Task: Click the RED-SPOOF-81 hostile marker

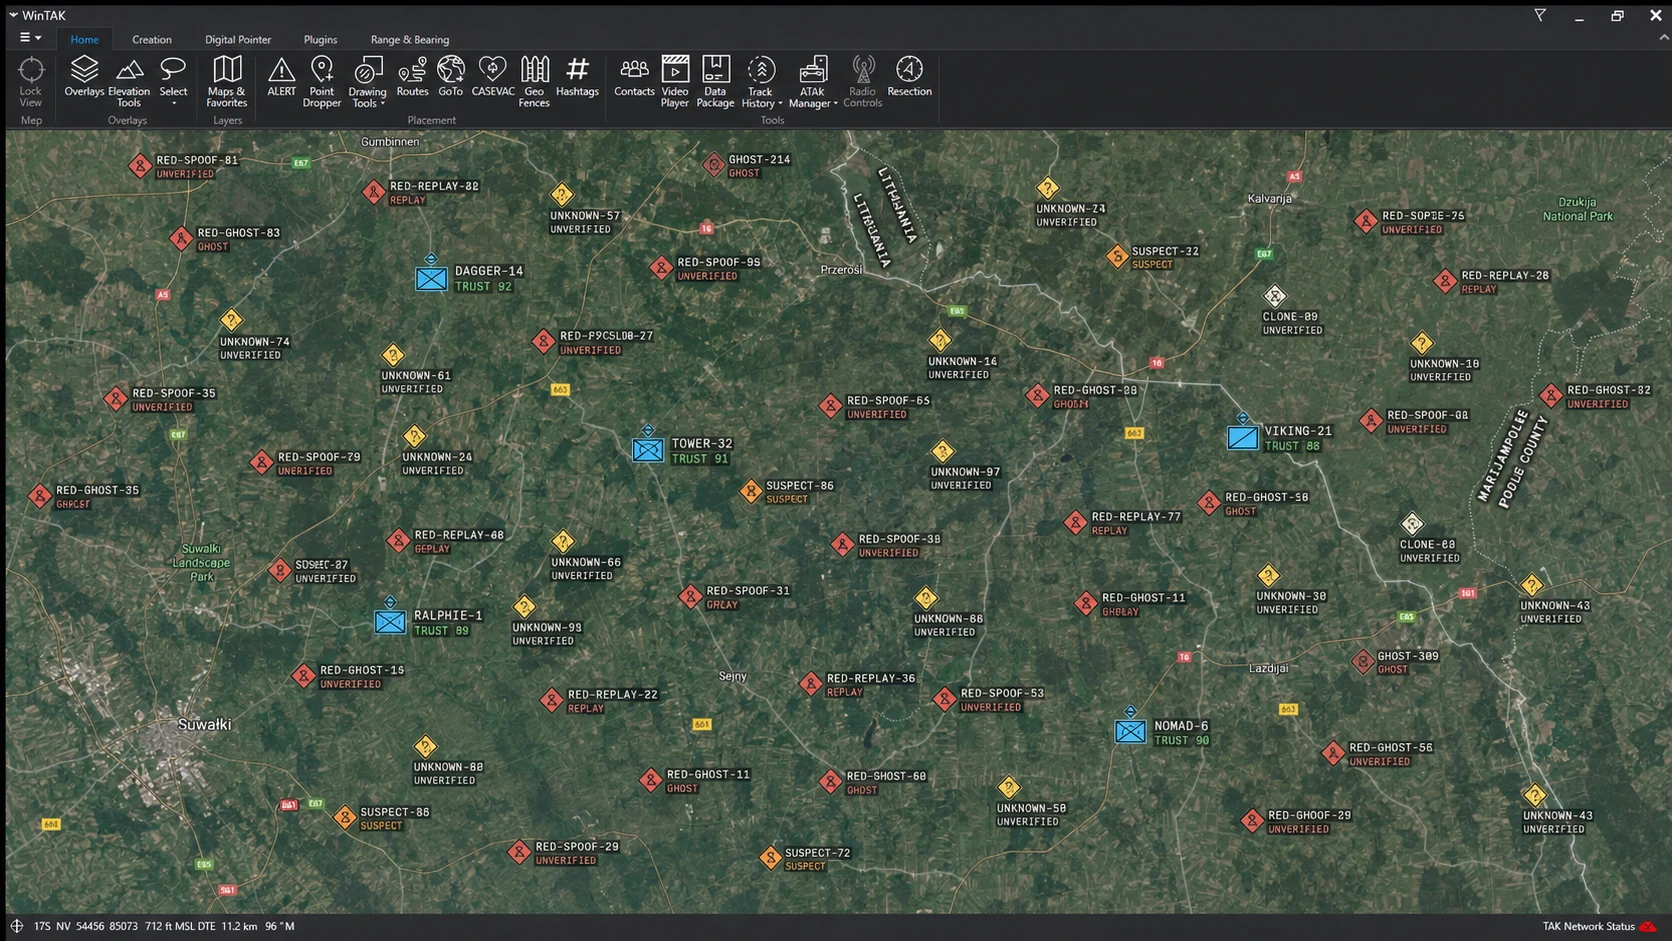Action: 141,165
